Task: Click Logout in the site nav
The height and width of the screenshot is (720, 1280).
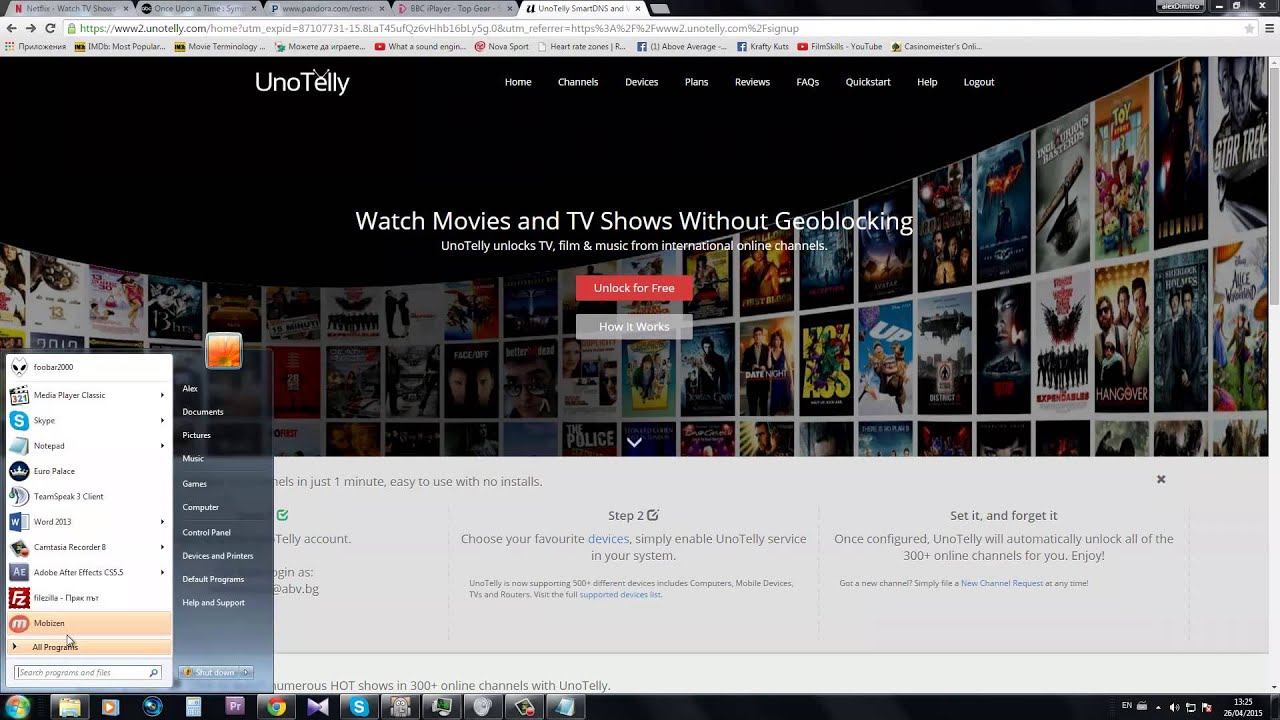Action: point(979,82)
